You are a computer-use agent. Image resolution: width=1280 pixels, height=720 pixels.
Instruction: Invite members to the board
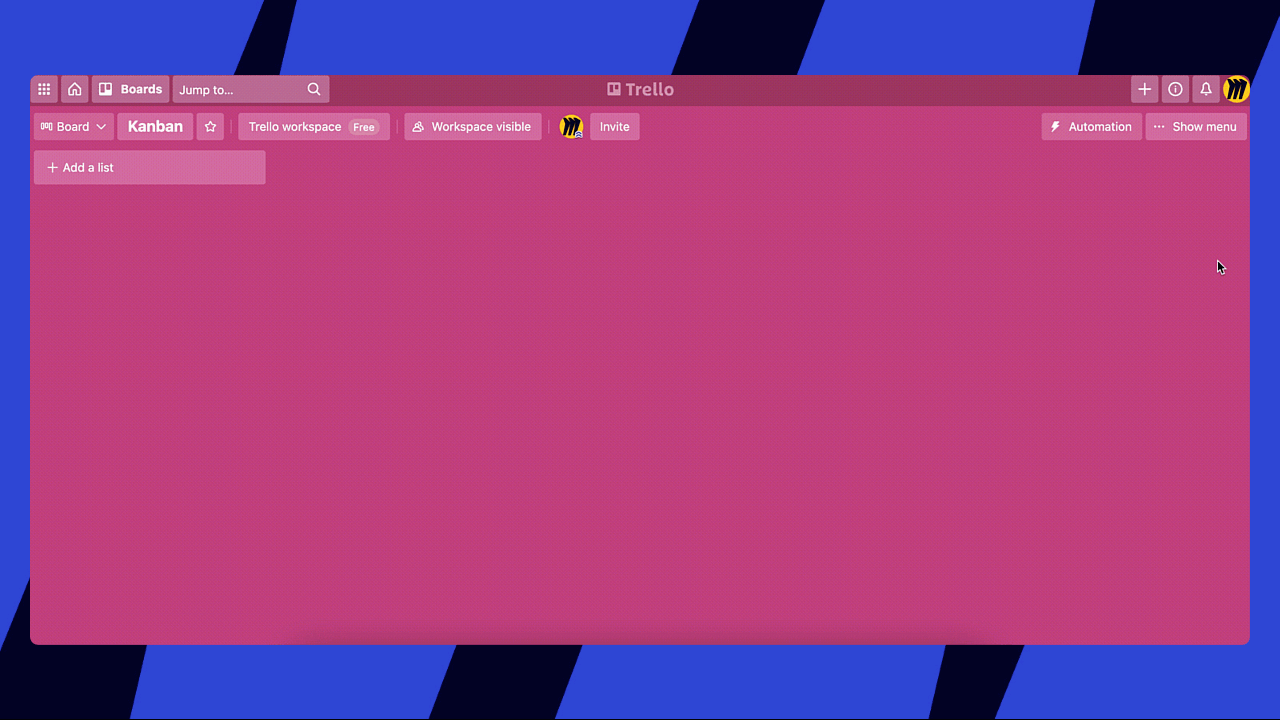point(614,126)
